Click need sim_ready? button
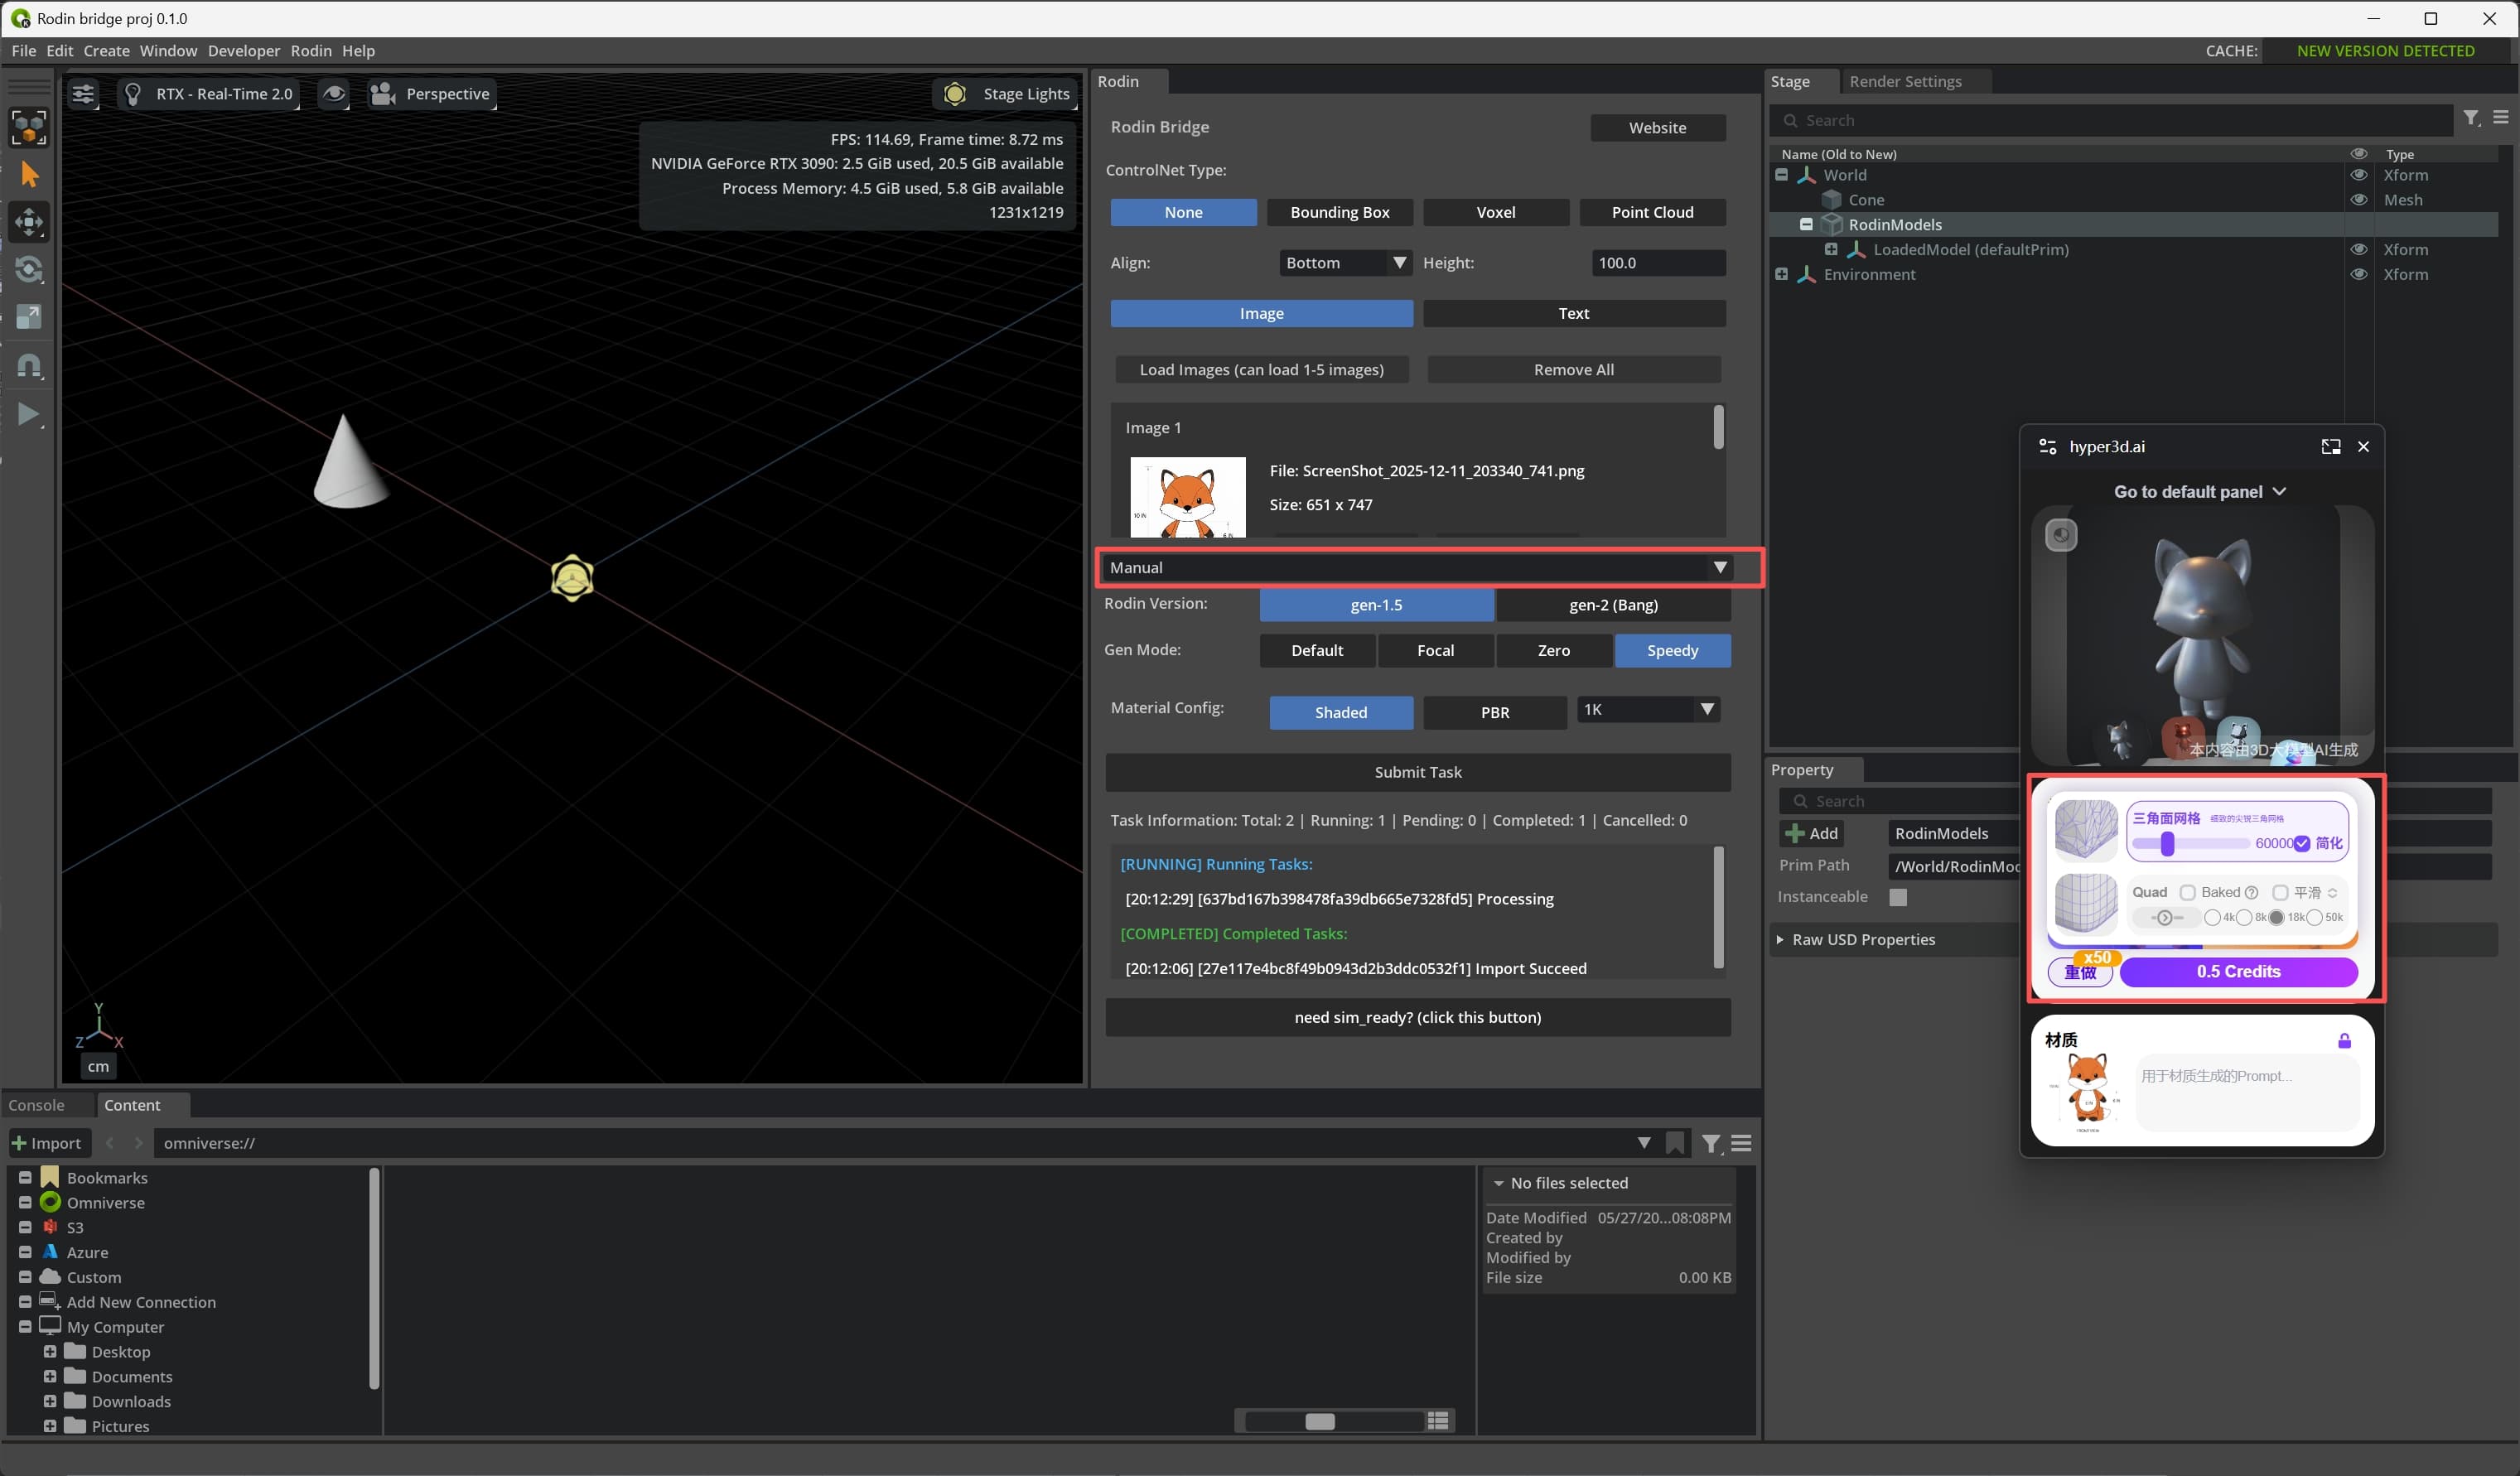This screenshot has width=2520, height=1476. pyautogui.click(x=1417, y=1018)
